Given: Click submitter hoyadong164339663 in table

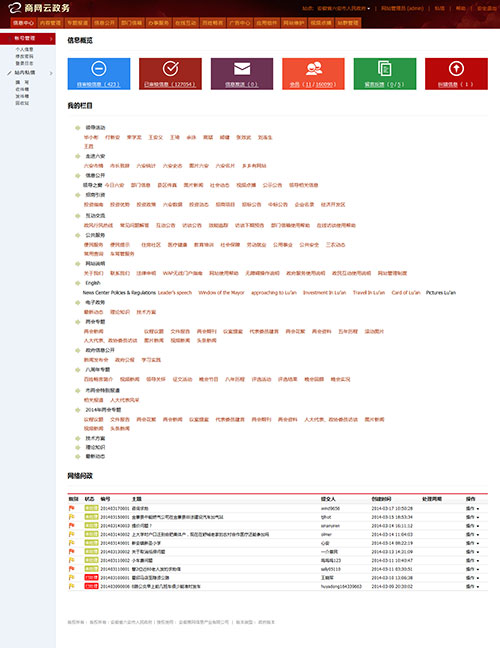Looking at the screenshot, I should pos(341,586).
